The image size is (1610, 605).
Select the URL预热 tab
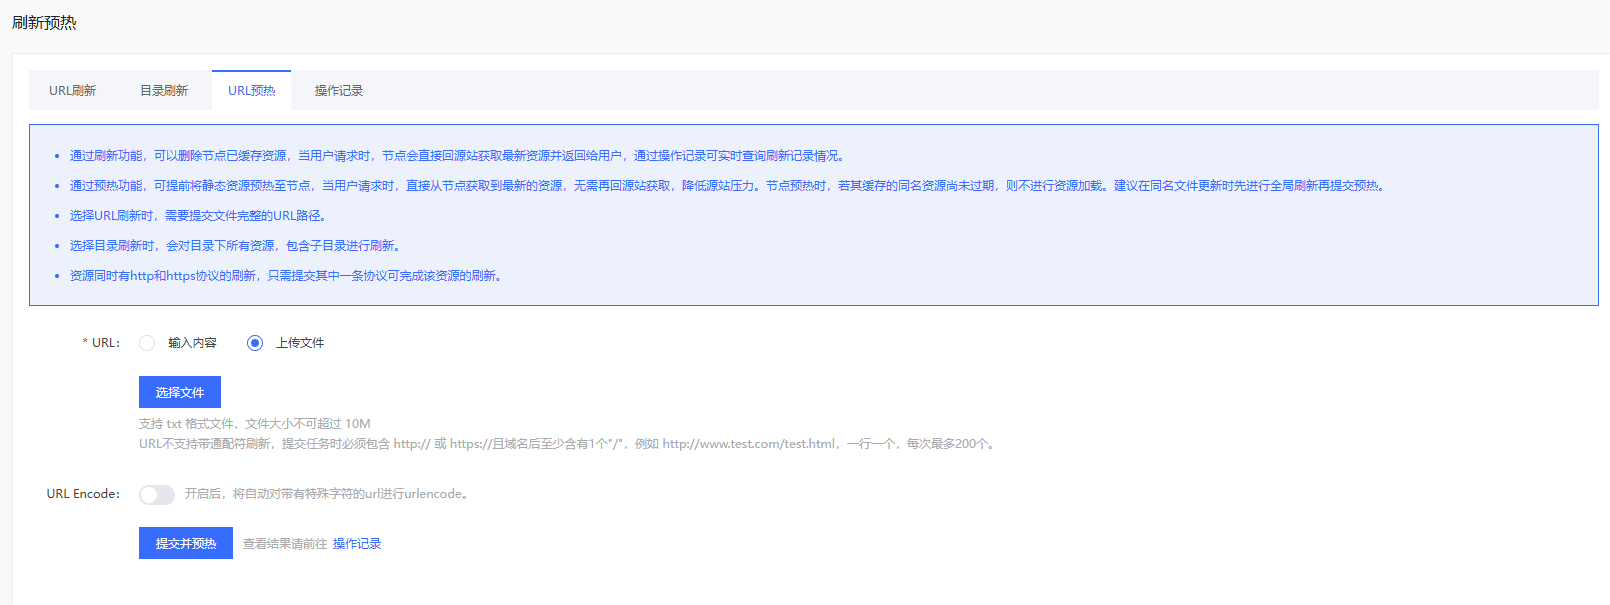tap(251, 91)
